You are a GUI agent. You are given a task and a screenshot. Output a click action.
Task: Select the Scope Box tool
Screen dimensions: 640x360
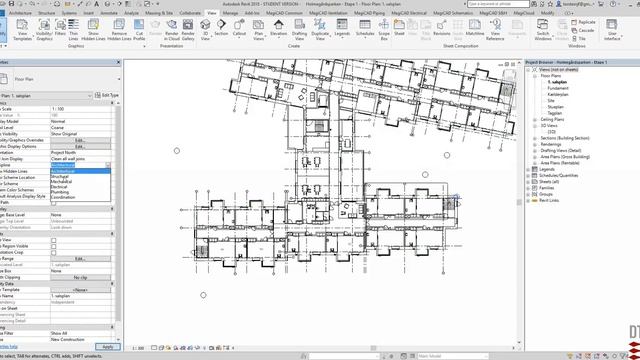384,29
